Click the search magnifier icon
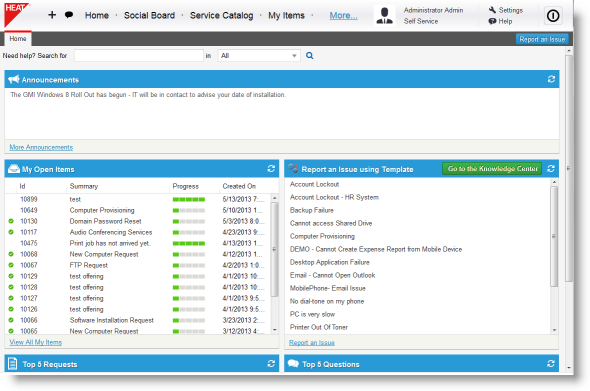The height and width of the screenshot is (391, 590). 309,56
